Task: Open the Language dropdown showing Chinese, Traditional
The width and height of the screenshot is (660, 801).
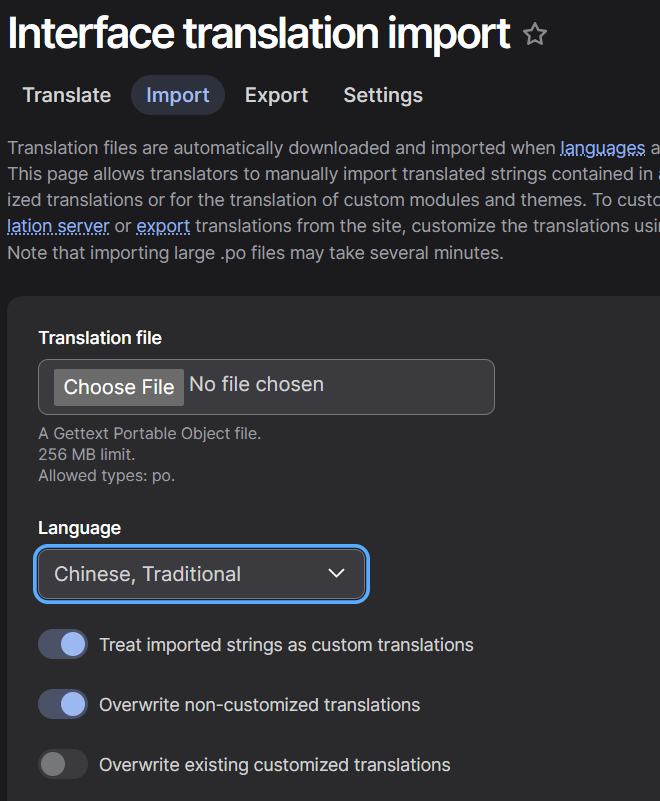Action: (200, 574)
